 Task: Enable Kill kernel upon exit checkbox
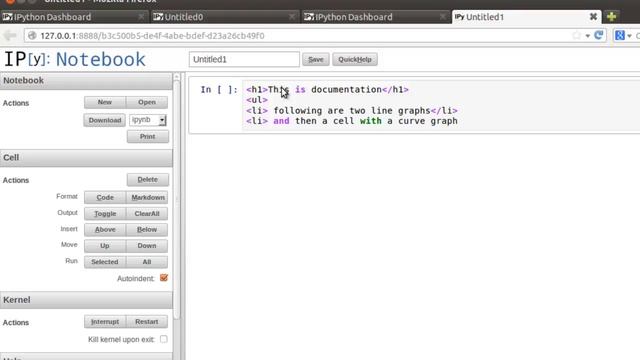164,339
